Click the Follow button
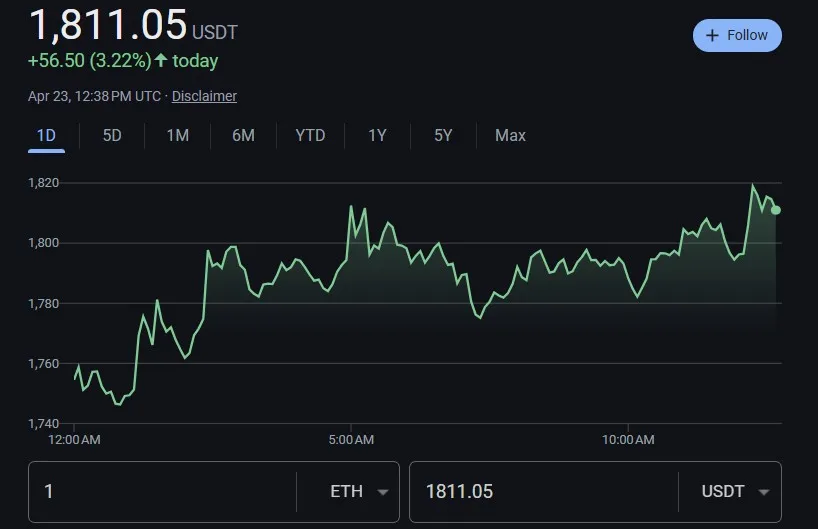This screenshot has height=529, width=818. pos(737,35)
